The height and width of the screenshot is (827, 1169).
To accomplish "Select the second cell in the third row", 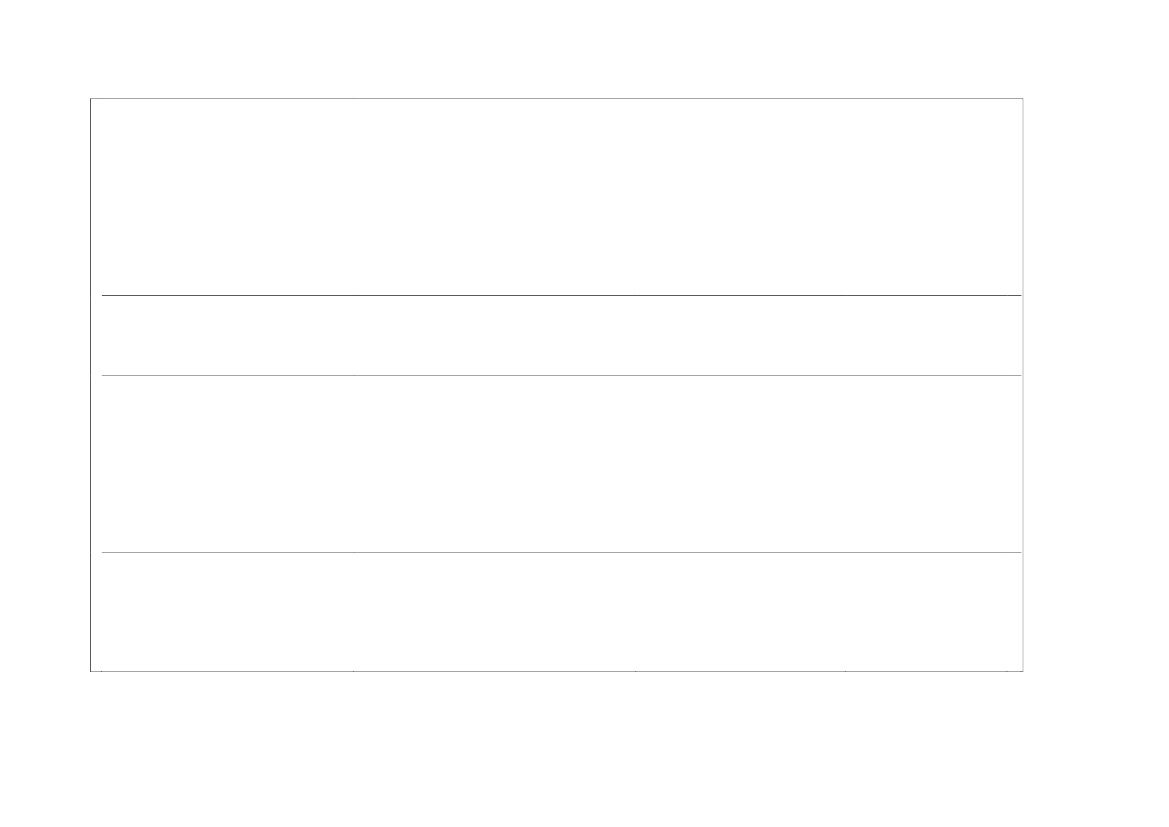I will click(x=494, y=464).
